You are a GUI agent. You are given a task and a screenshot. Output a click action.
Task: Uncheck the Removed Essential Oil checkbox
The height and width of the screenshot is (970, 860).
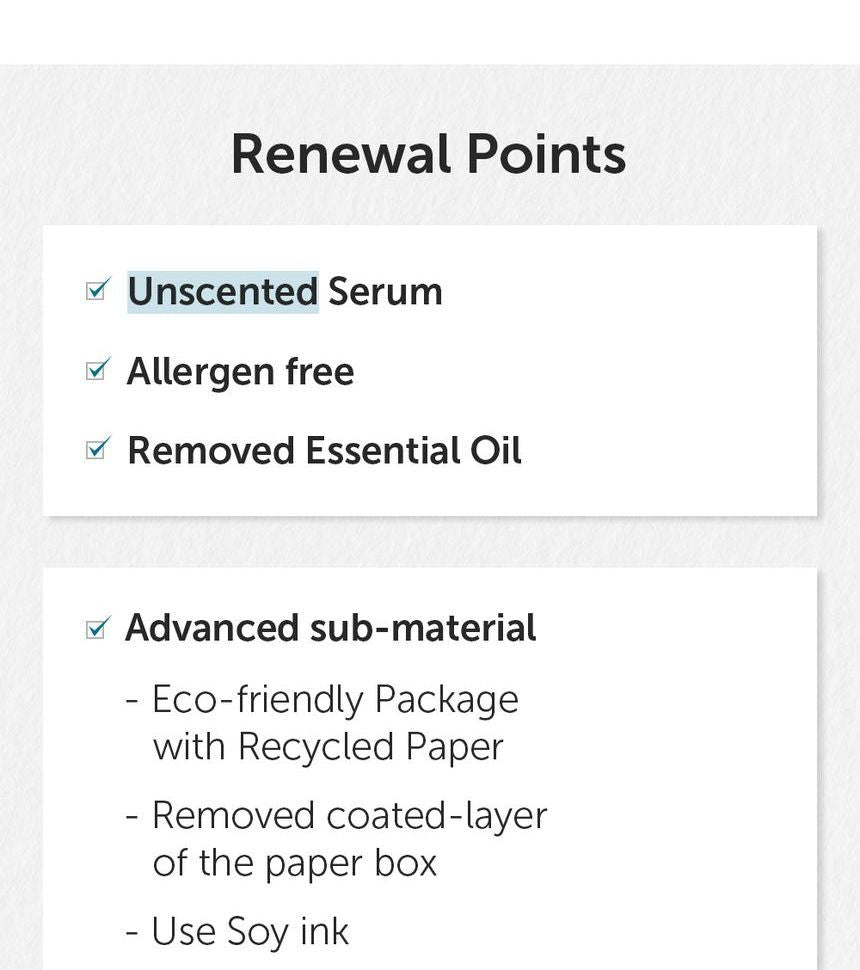tap(96, 450)
